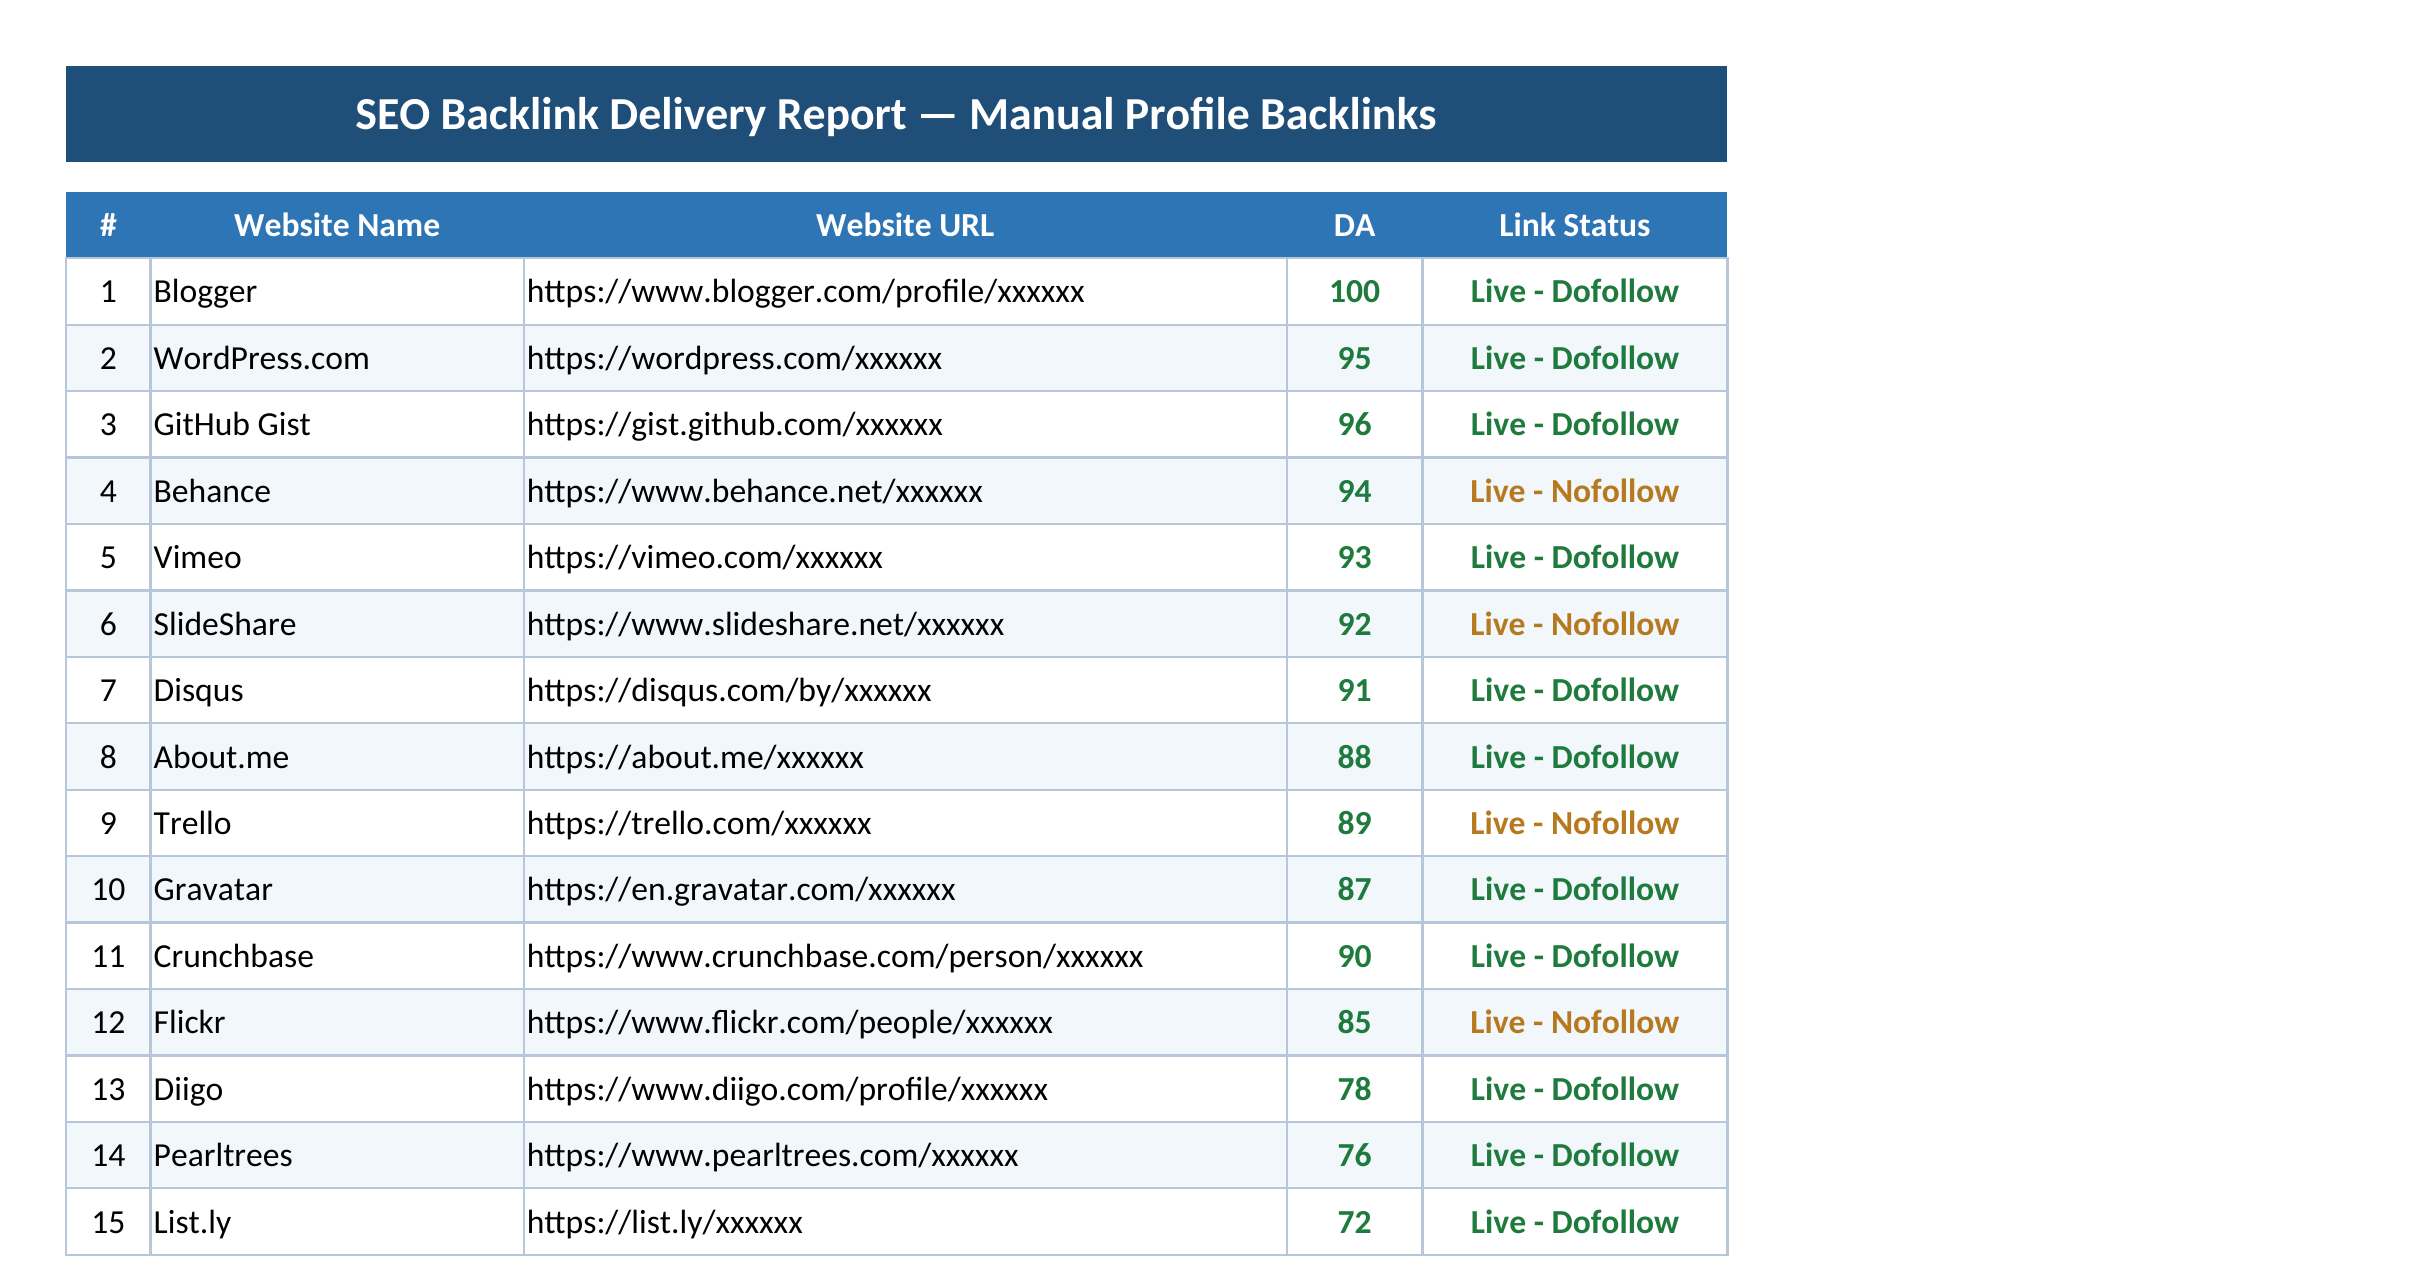
Task: Click List.ly's 'Live - Dofollow' status
Action: point(1574,1222)
